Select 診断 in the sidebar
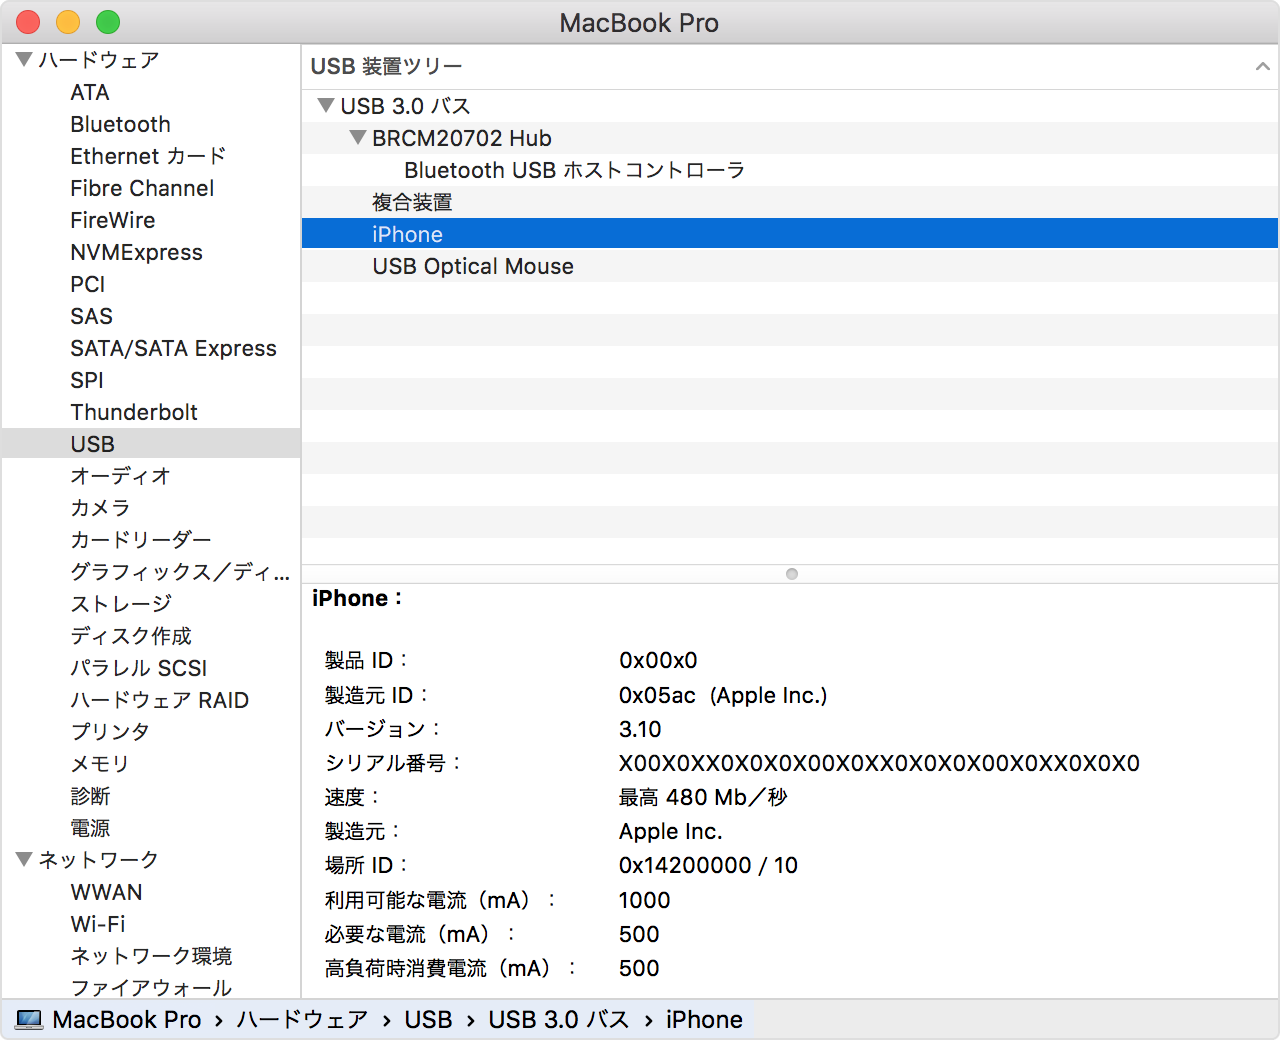The width and height of the screenshot is (1280, 1040). 90,796
